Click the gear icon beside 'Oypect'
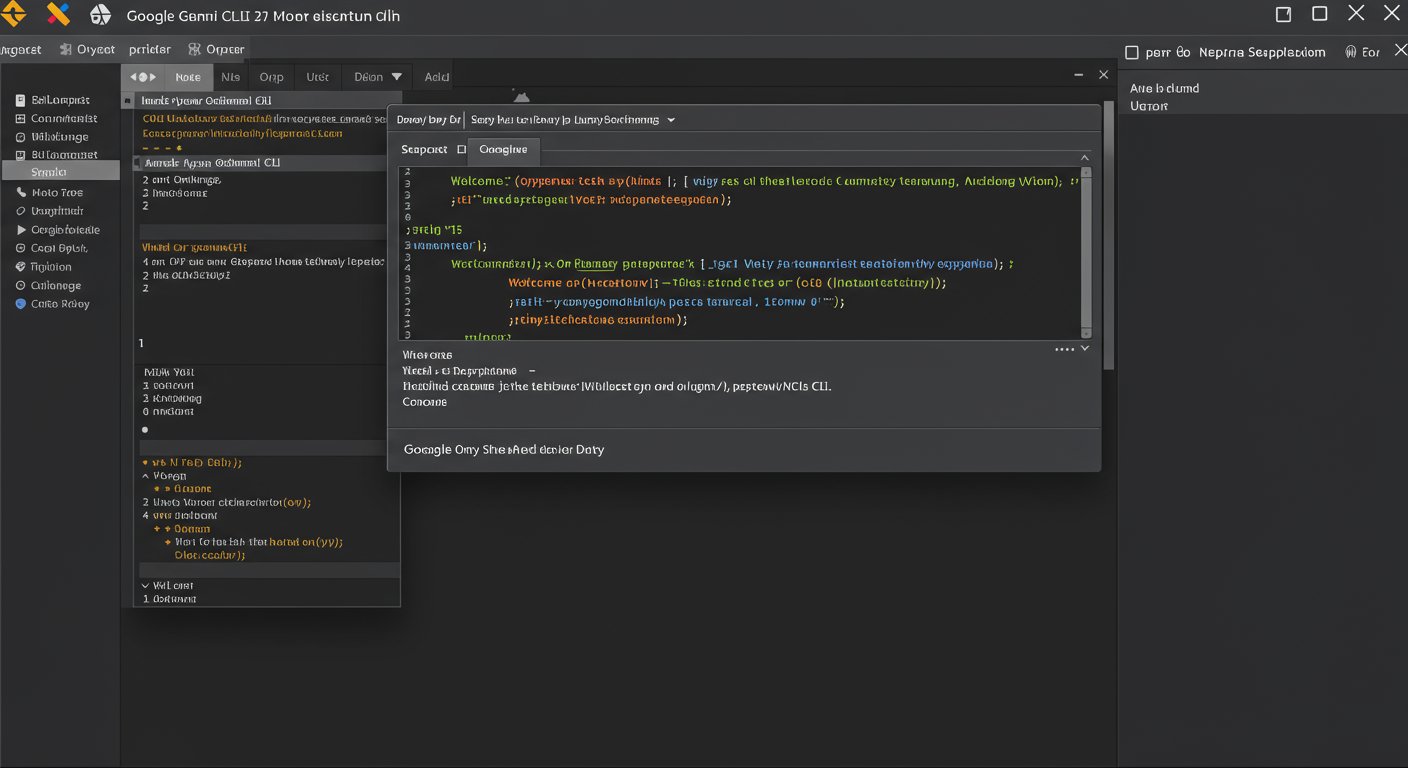The width and height of the screenshot is (1408, 768). pyautogui.click(x=65, y=49)
